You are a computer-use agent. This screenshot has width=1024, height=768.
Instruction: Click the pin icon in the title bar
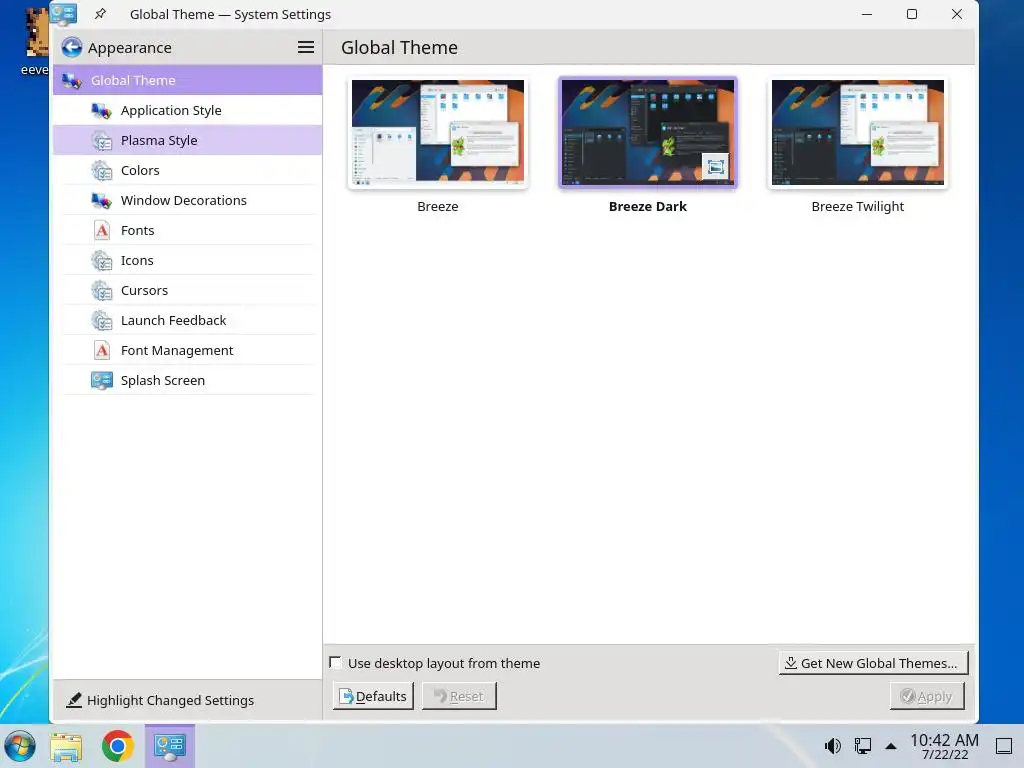tap(101, 14)
